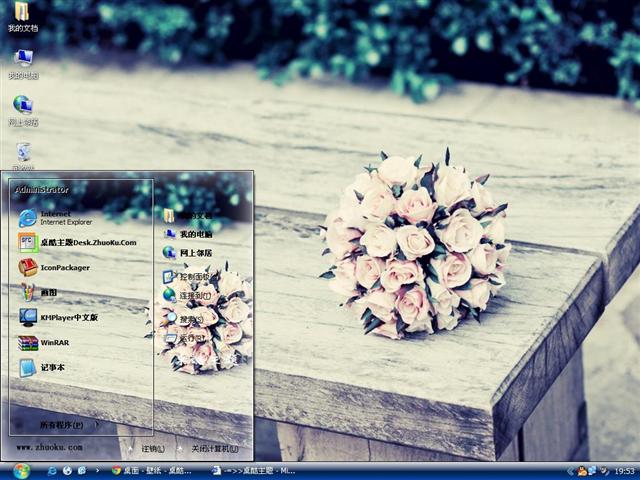The width and height of the screenshot is (640, 480).
Task: Click the Administrator user name
Action: (x=42, y=189)
